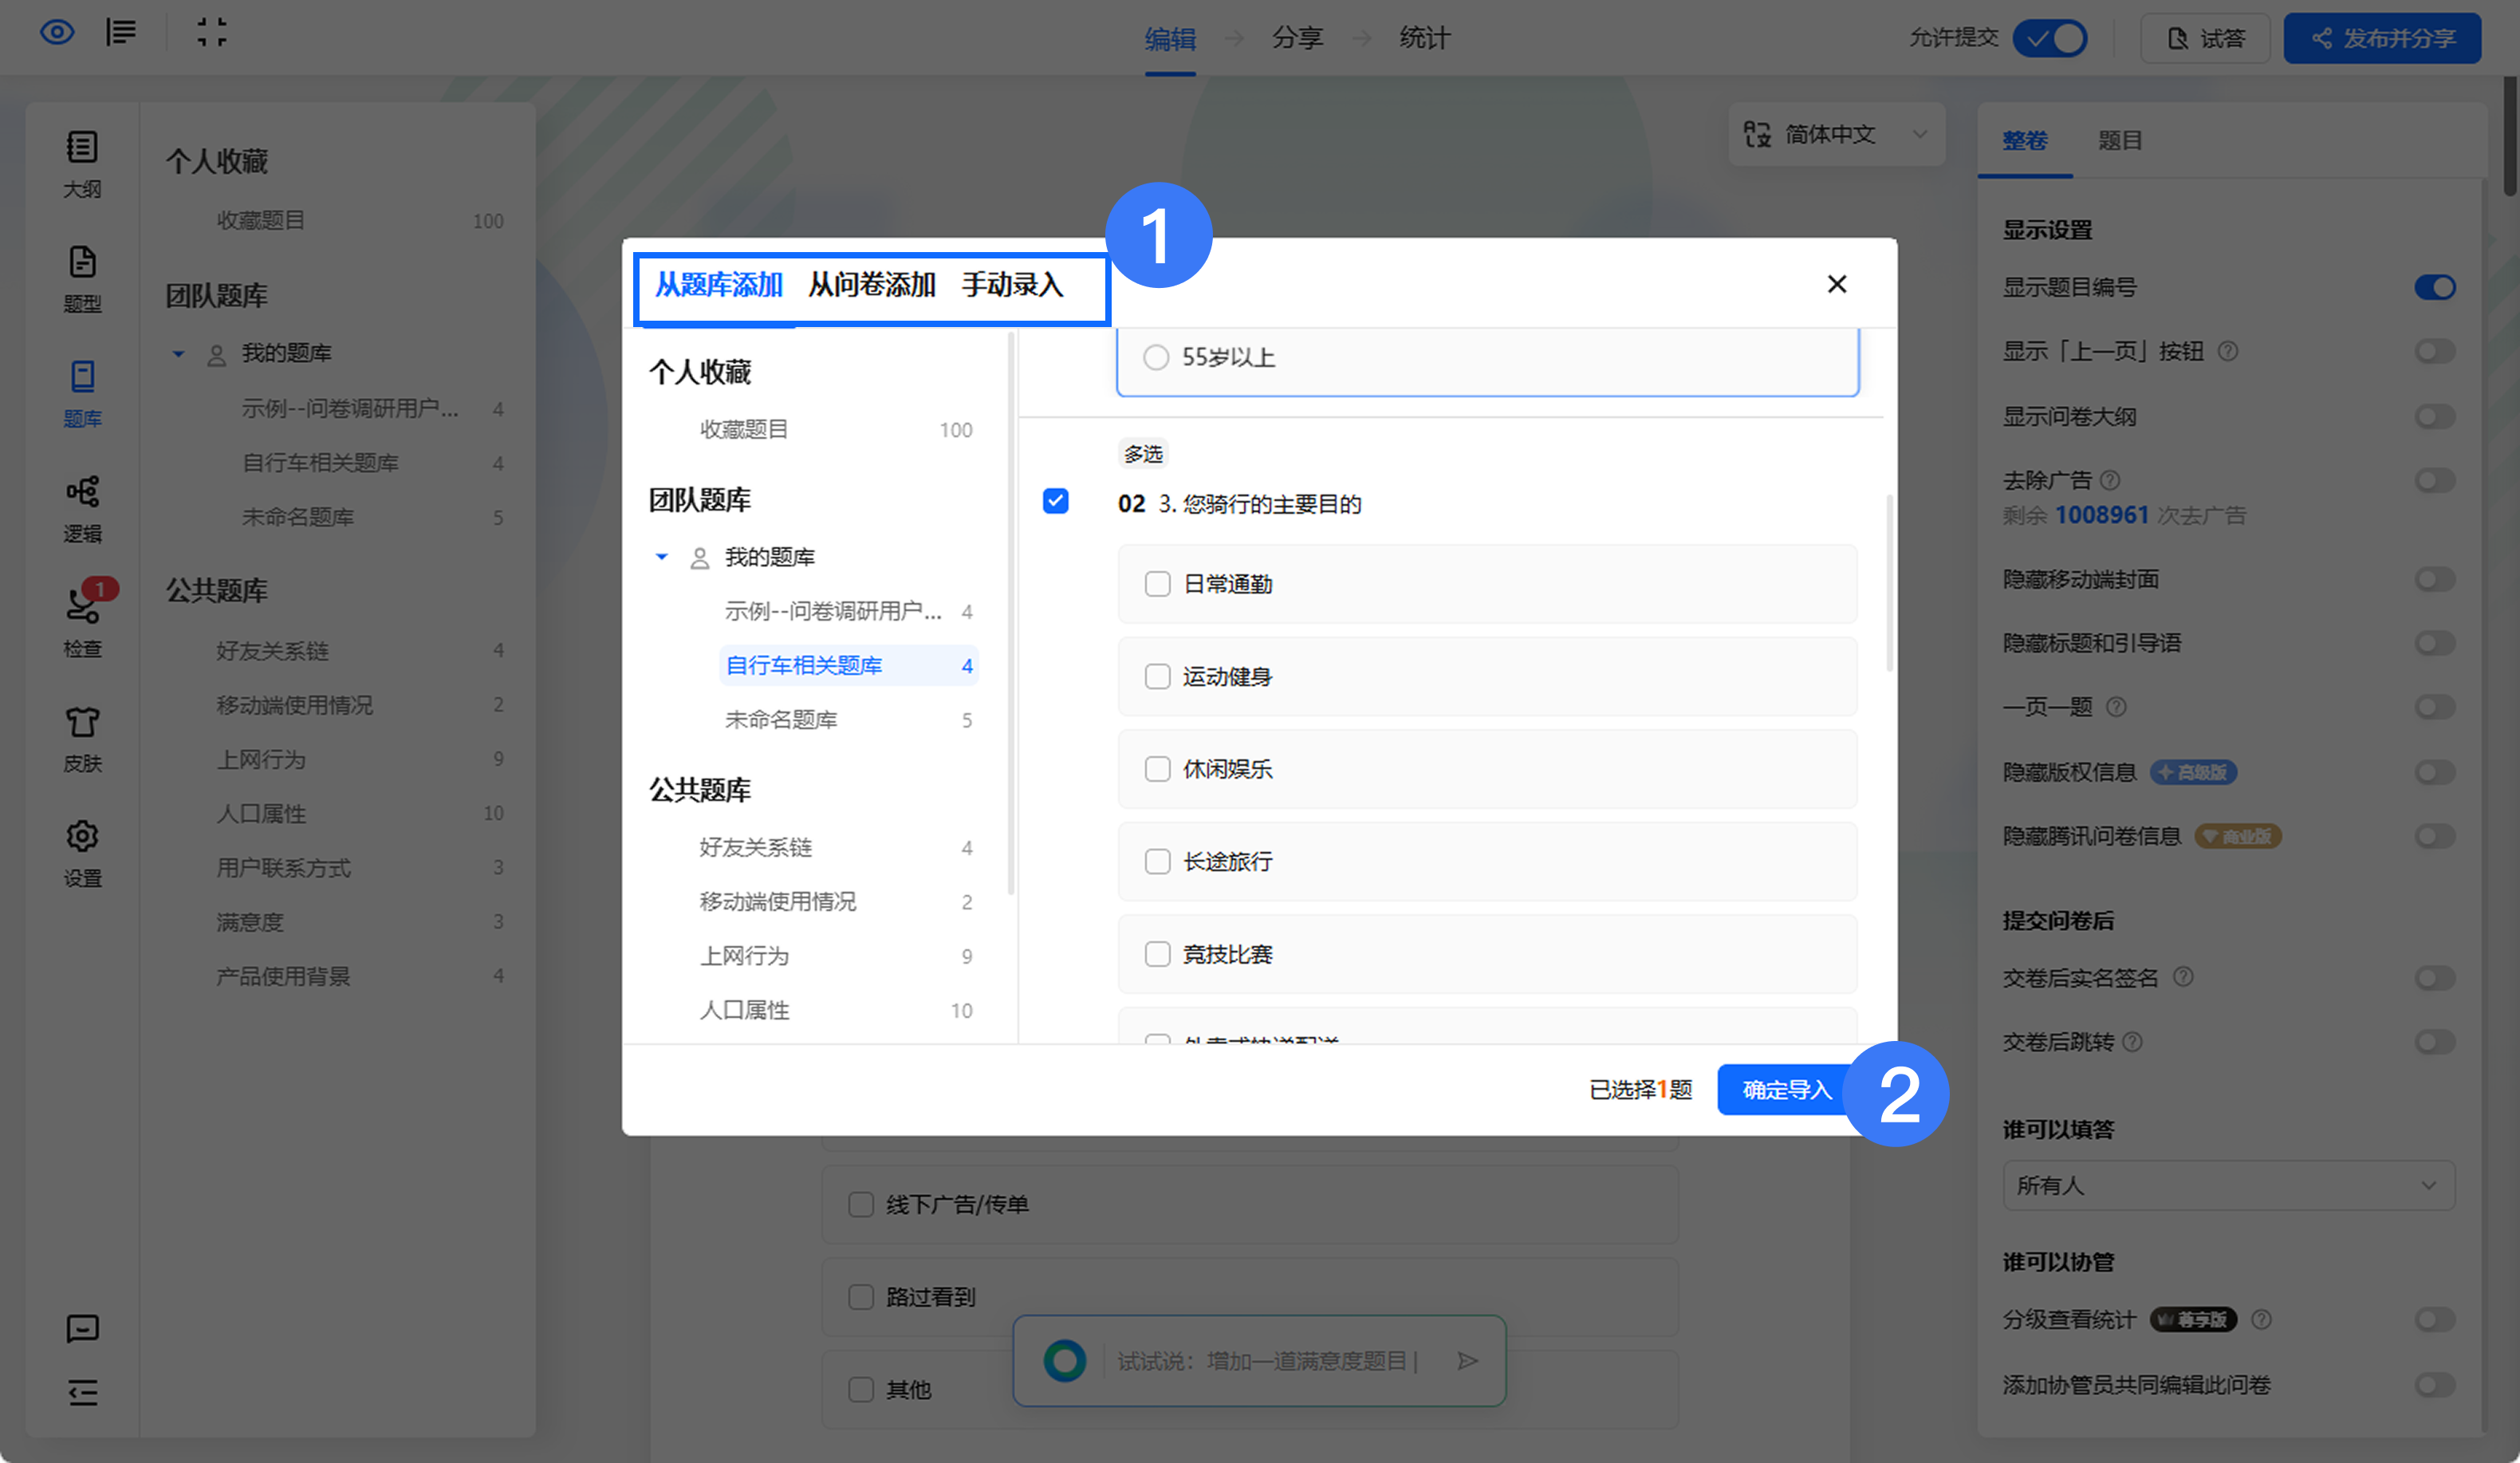Toggle 隐藏移动端封面 switch
Screen dimensions: 2520x1463
pos(2435,579)
